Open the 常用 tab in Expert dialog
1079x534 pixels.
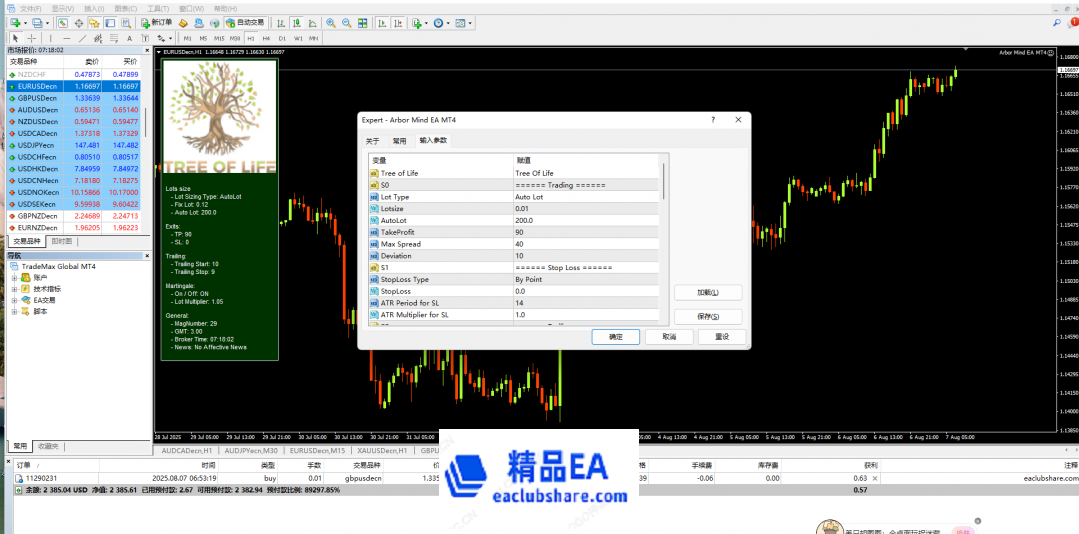pos(399,141)
